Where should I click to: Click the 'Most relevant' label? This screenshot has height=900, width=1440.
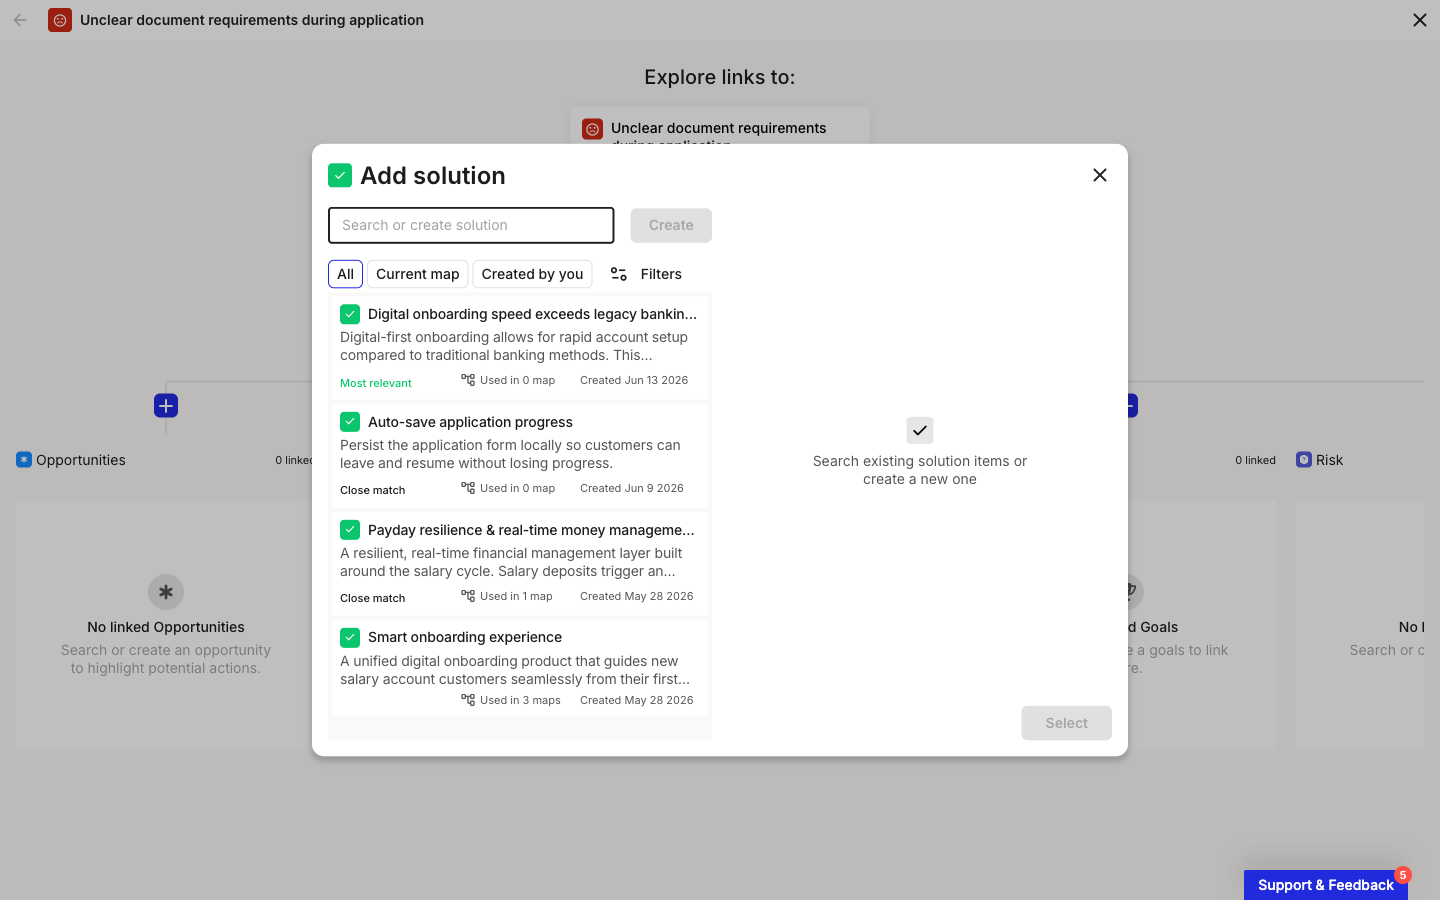click(376, 383)
